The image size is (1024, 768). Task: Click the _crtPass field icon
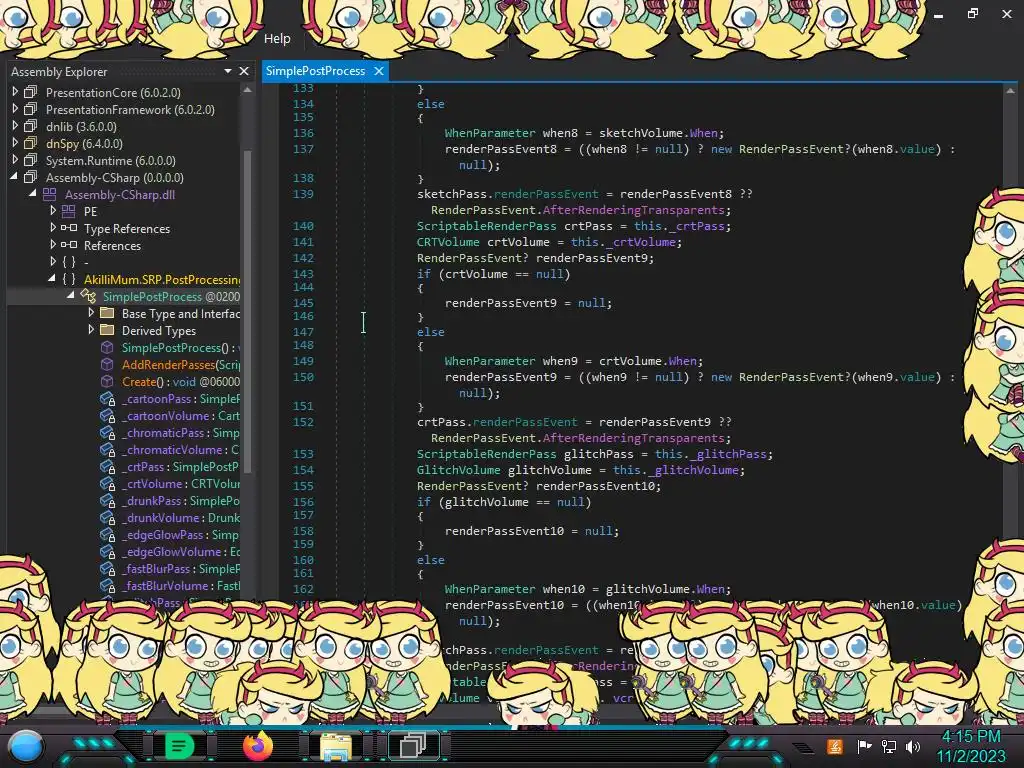(x=108, y=466)
